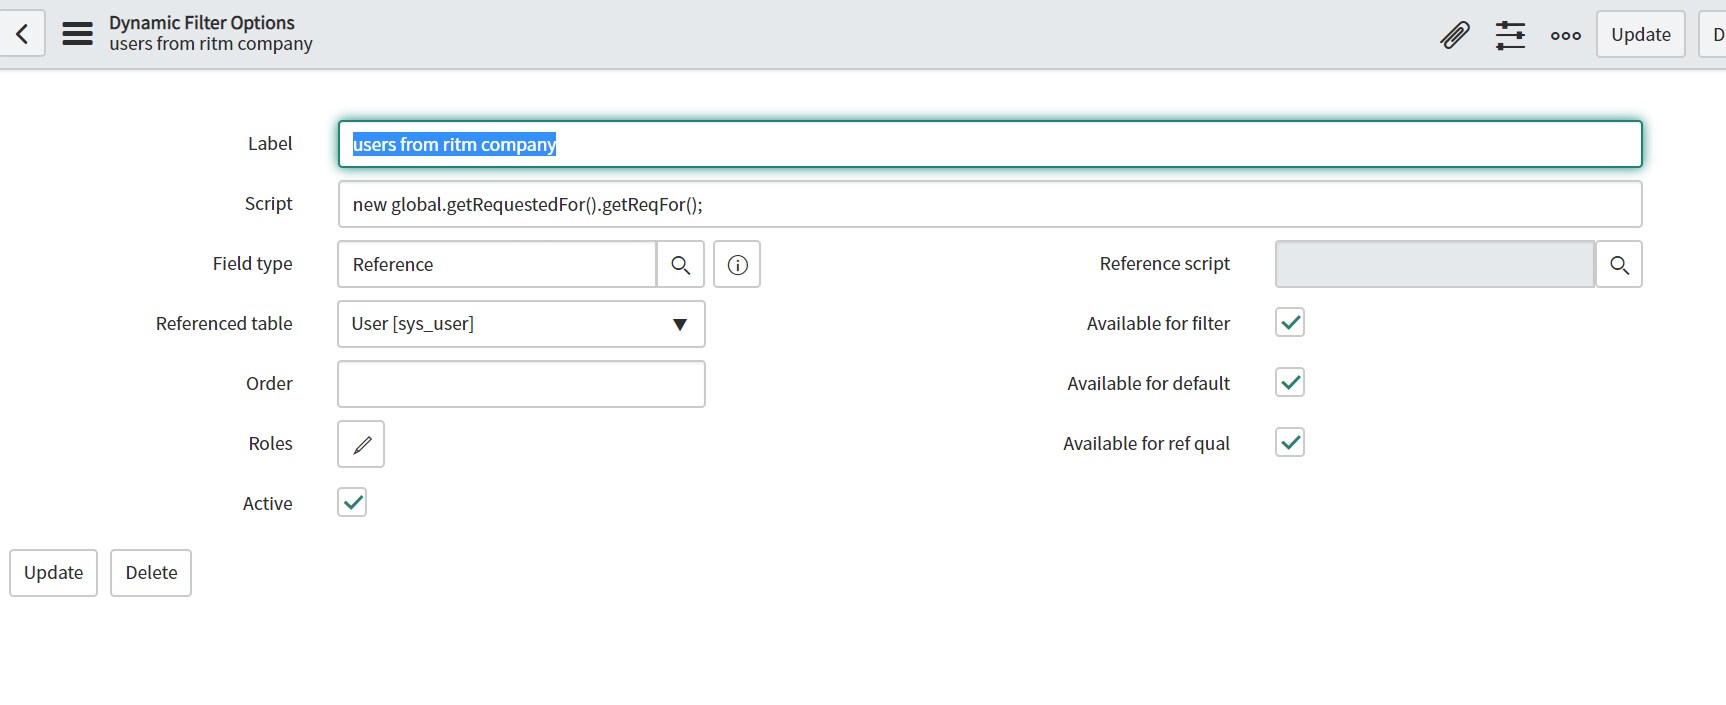
Task: Show Field type record info icon
Action: (737, 264)
